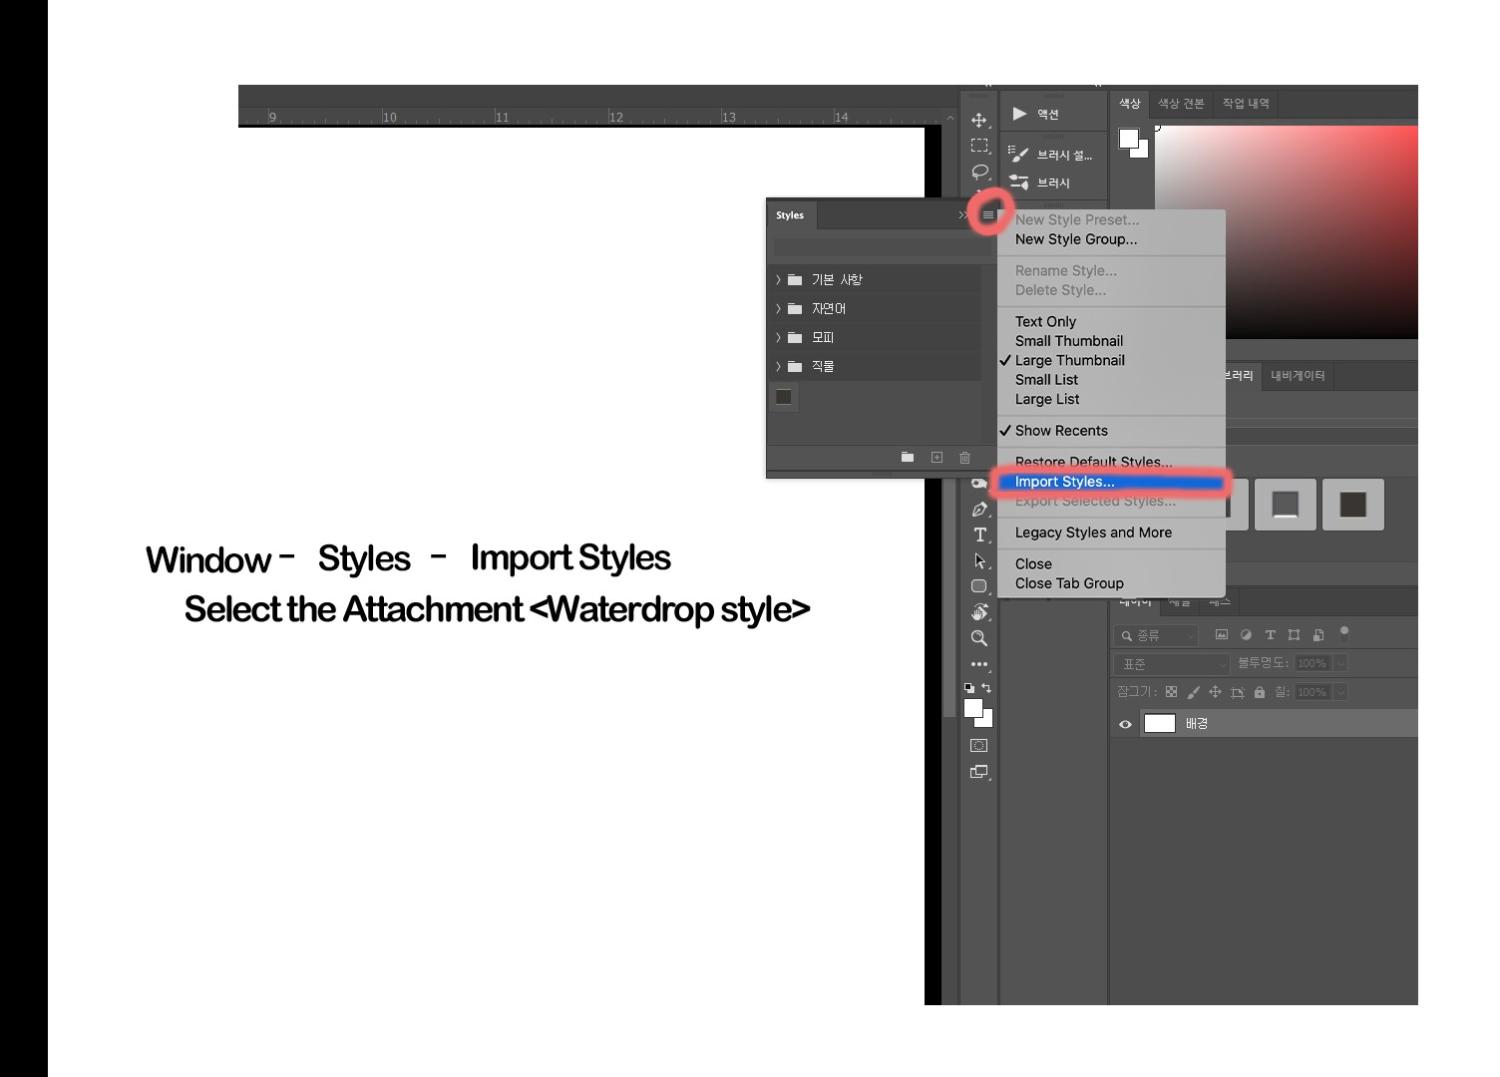Click the Change Screen Mode icon
This screenshot has height=1077, width=1500.
click(x=979, y=772)
